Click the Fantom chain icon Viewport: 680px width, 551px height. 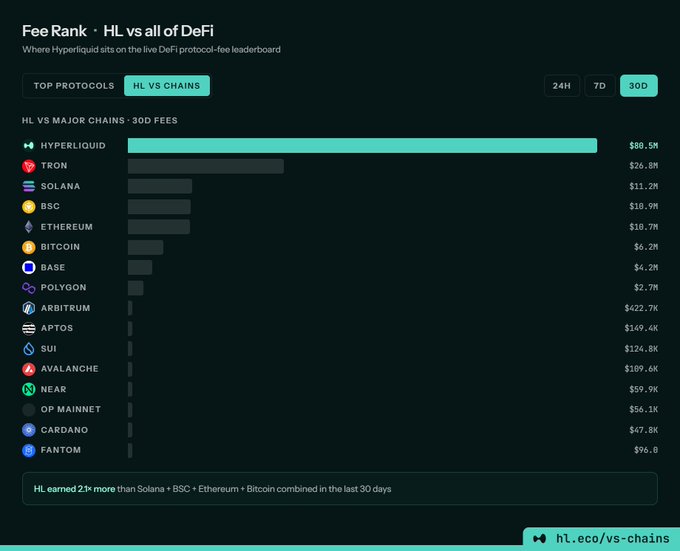click(29, 450)
